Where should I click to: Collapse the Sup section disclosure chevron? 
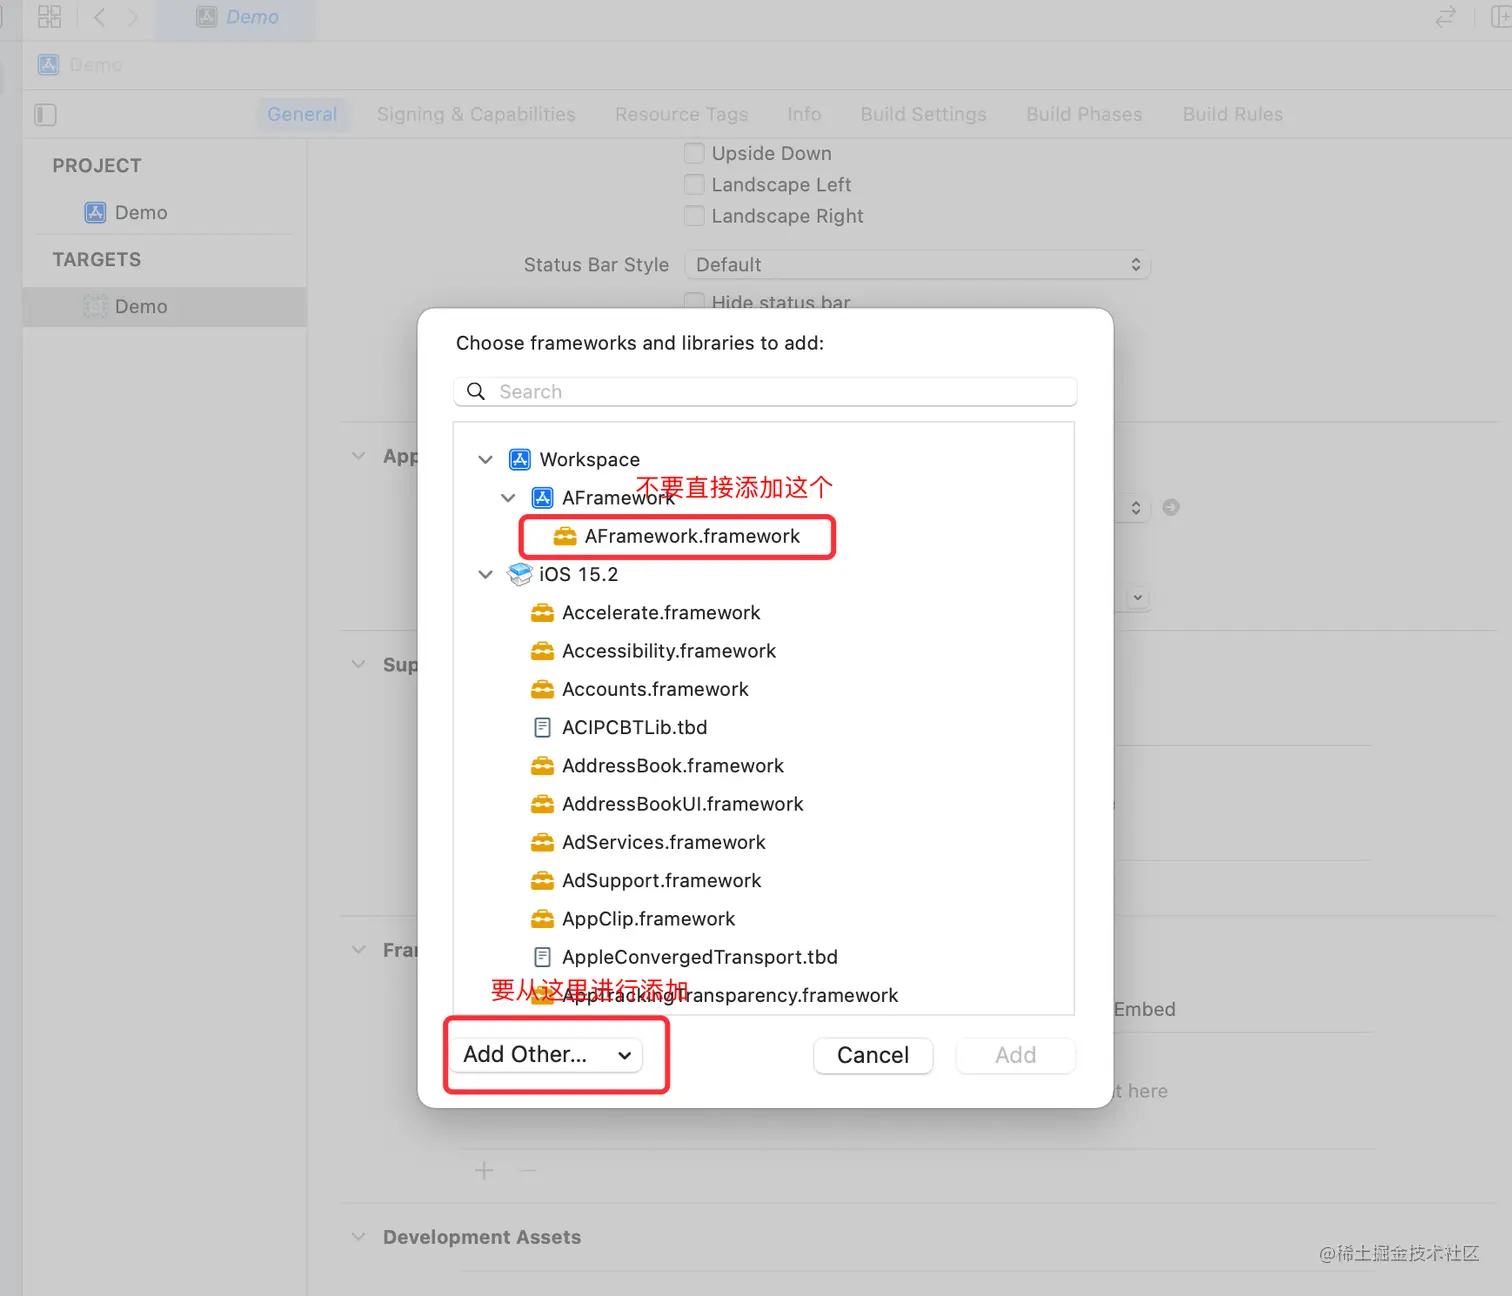[x=359, y=665]
